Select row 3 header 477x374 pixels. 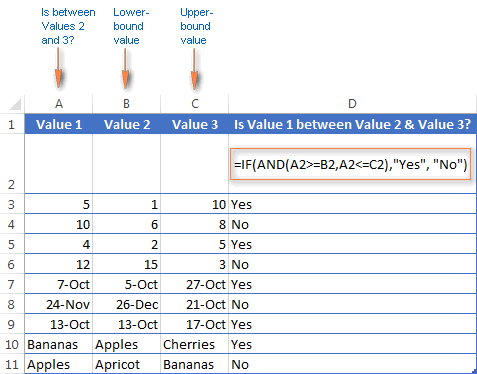pos(12,204)
